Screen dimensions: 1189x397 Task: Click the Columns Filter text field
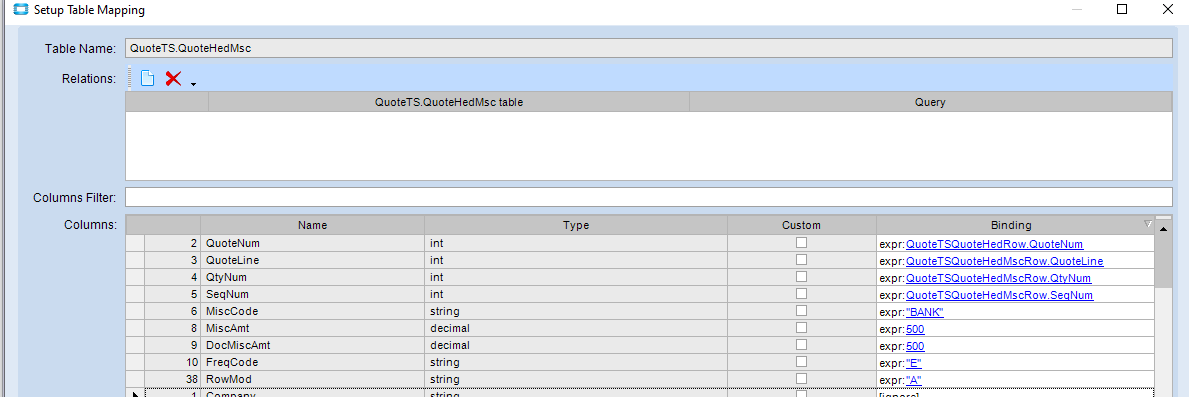tap(648, 197)
